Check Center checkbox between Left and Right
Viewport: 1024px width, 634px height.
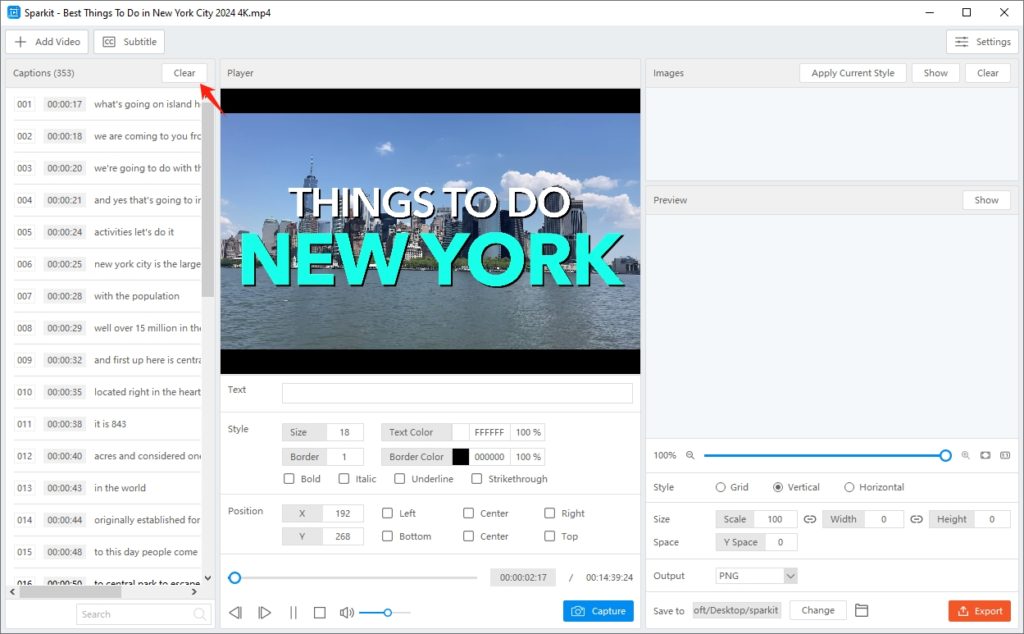tap(468, 513)
